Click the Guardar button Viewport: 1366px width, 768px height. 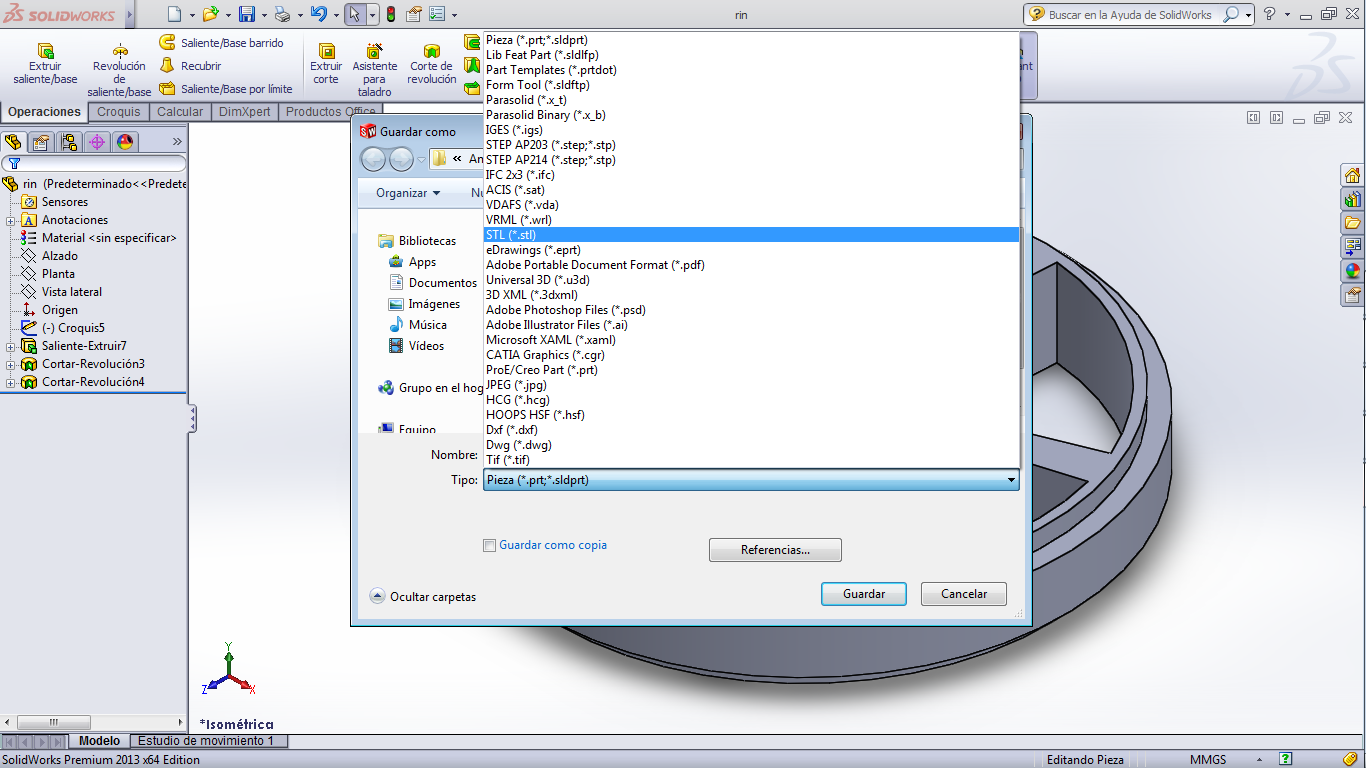pos(864,594)
